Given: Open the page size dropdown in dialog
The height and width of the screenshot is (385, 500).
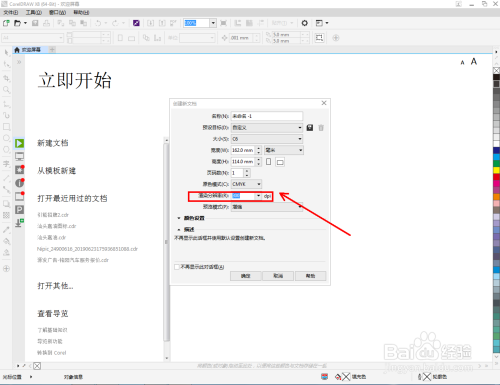Looking at the screenshot, I should click(x=267, y=139).
